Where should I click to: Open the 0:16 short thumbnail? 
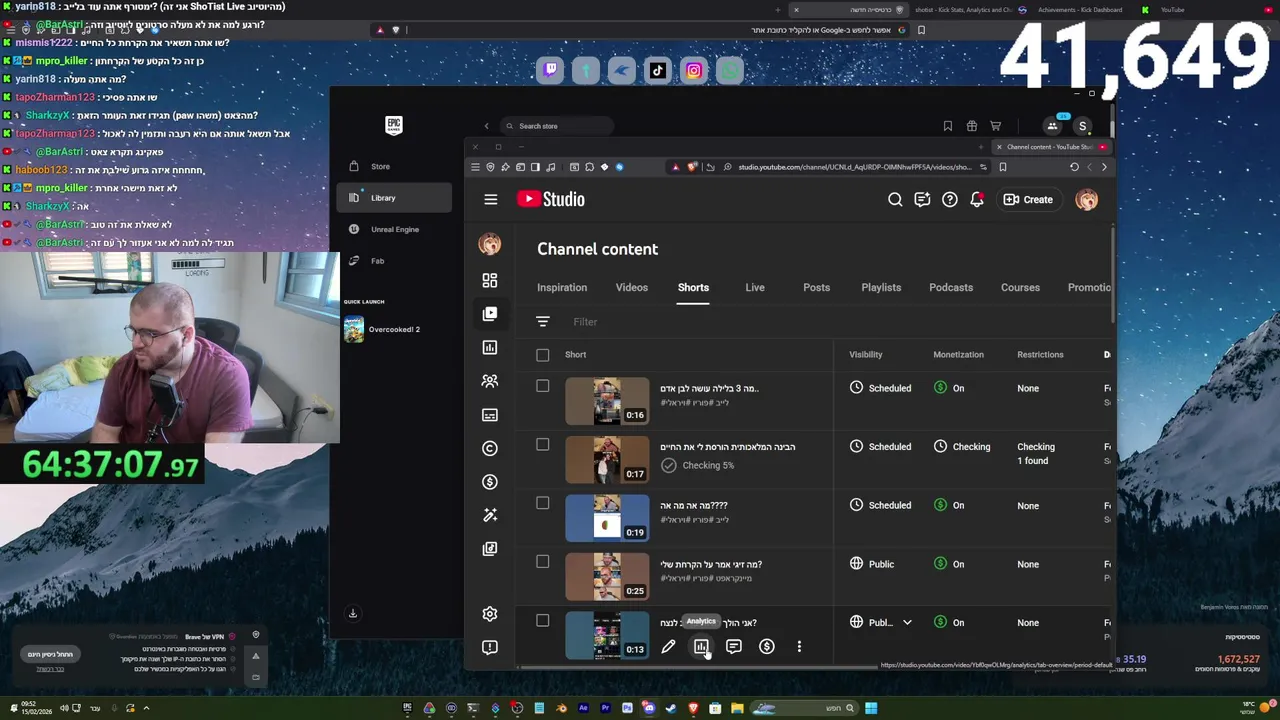607,401
